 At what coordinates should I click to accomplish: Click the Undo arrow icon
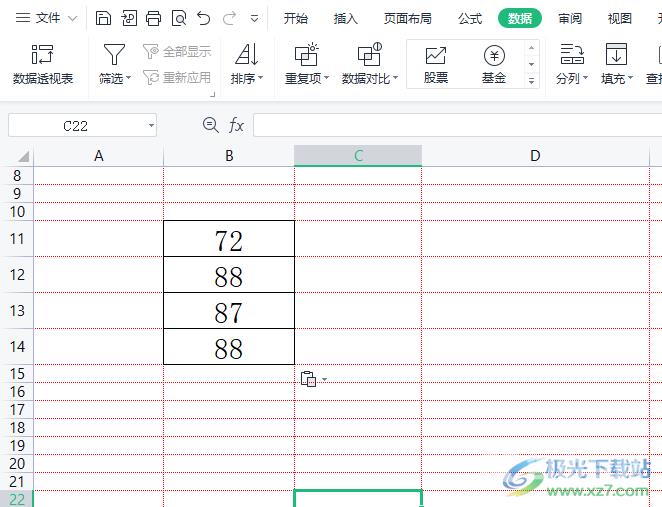point(203,18)
